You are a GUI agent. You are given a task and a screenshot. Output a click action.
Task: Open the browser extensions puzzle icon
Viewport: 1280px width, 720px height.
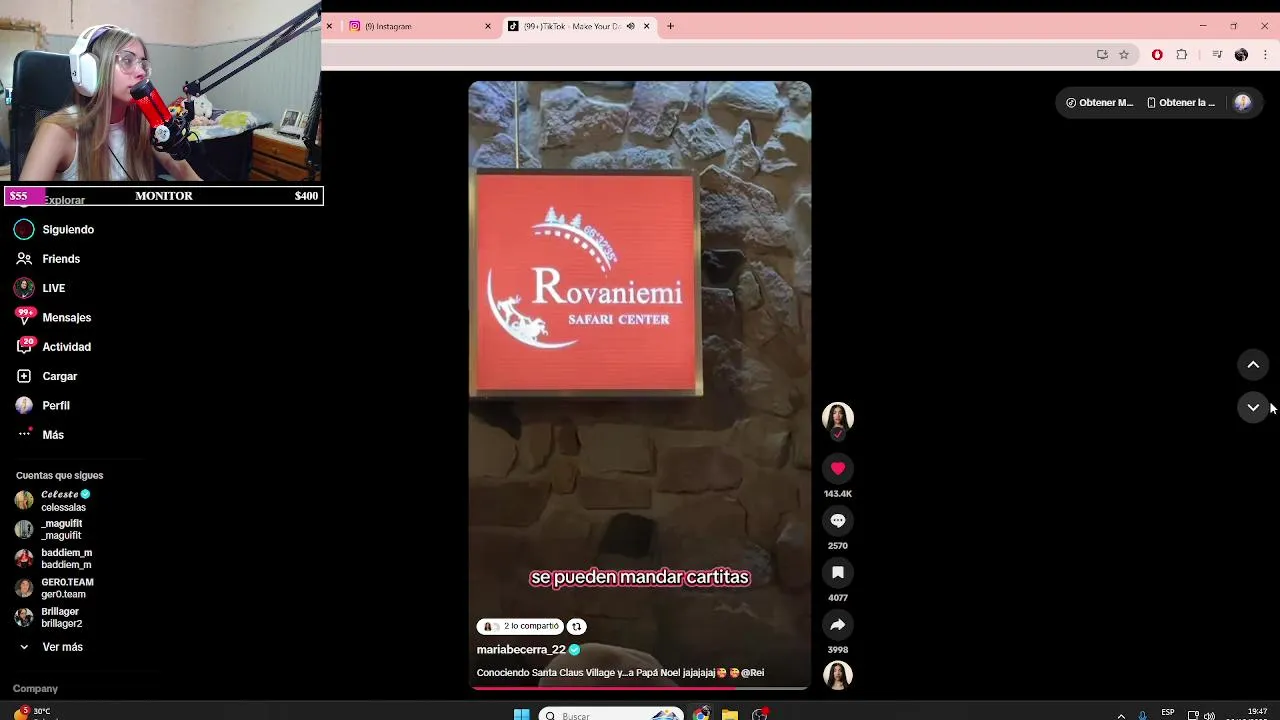point(1181,55)
